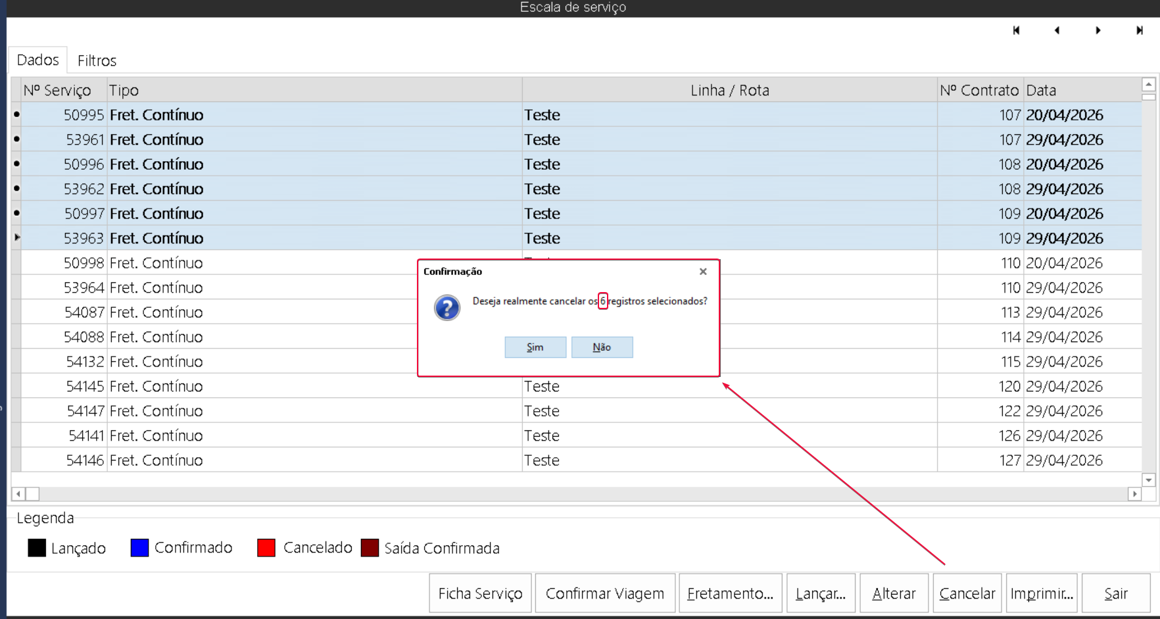
Task: Select service number 54088 cell
Action: point(64,336)
